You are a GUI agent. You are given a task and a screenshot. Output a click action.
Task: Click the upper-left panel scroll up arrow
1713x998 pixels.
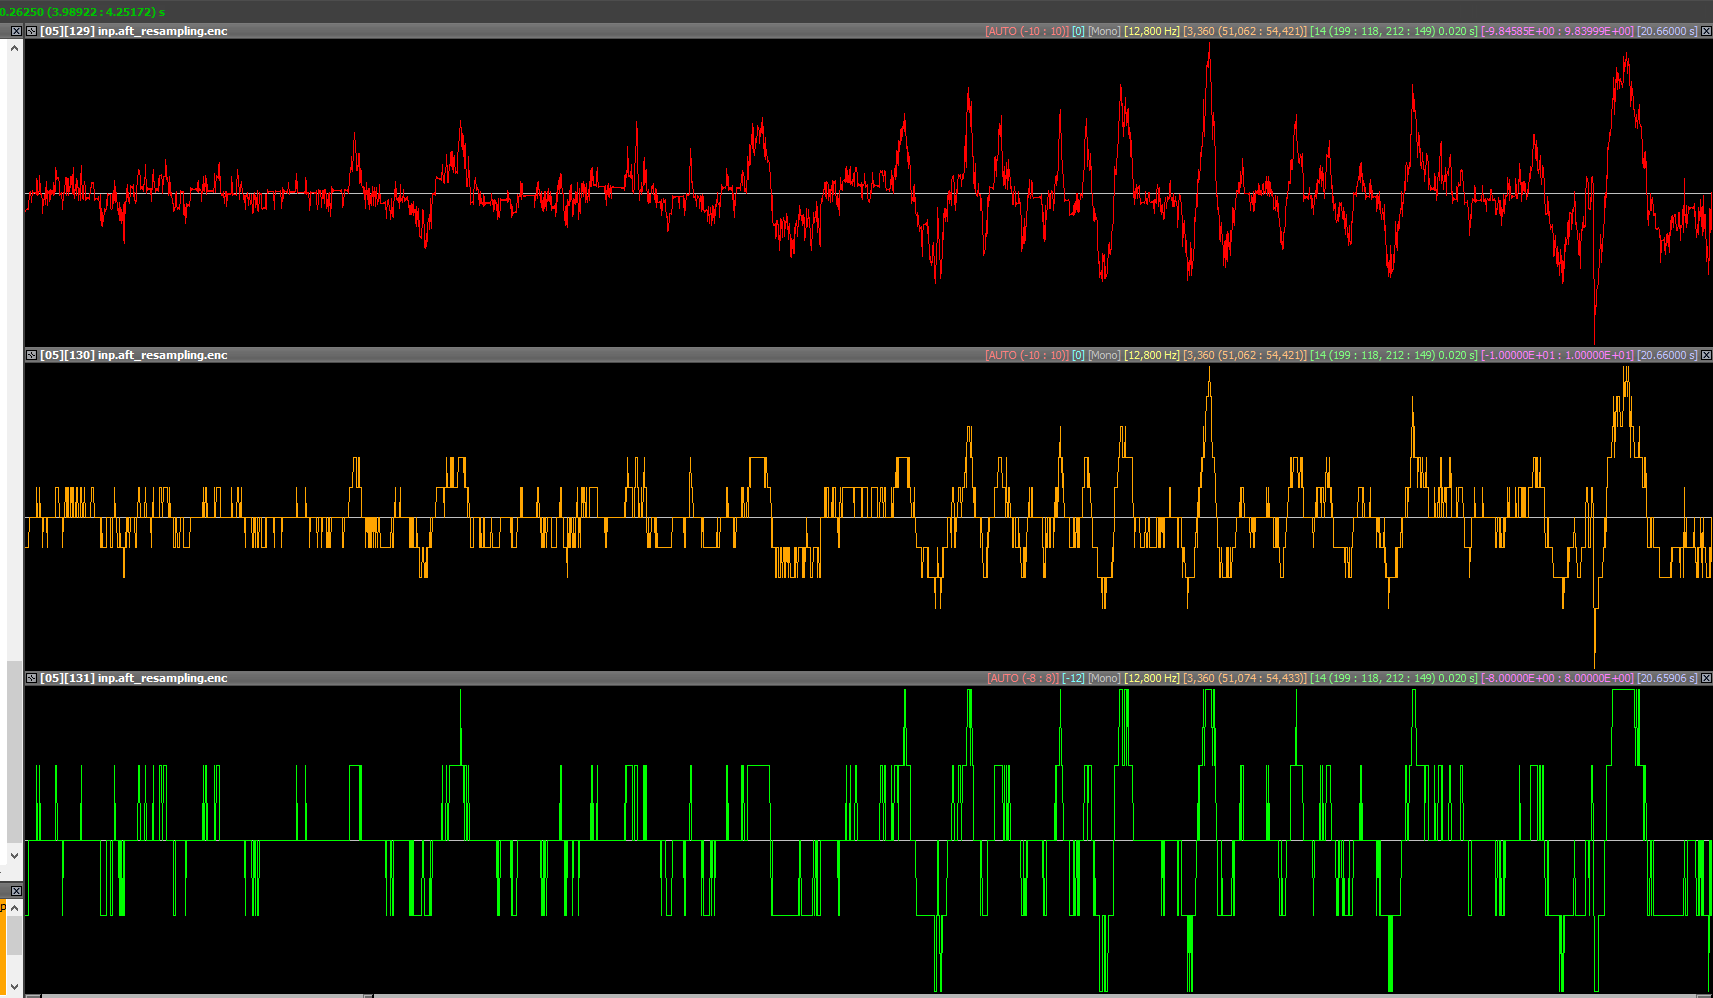click(14, 48)
